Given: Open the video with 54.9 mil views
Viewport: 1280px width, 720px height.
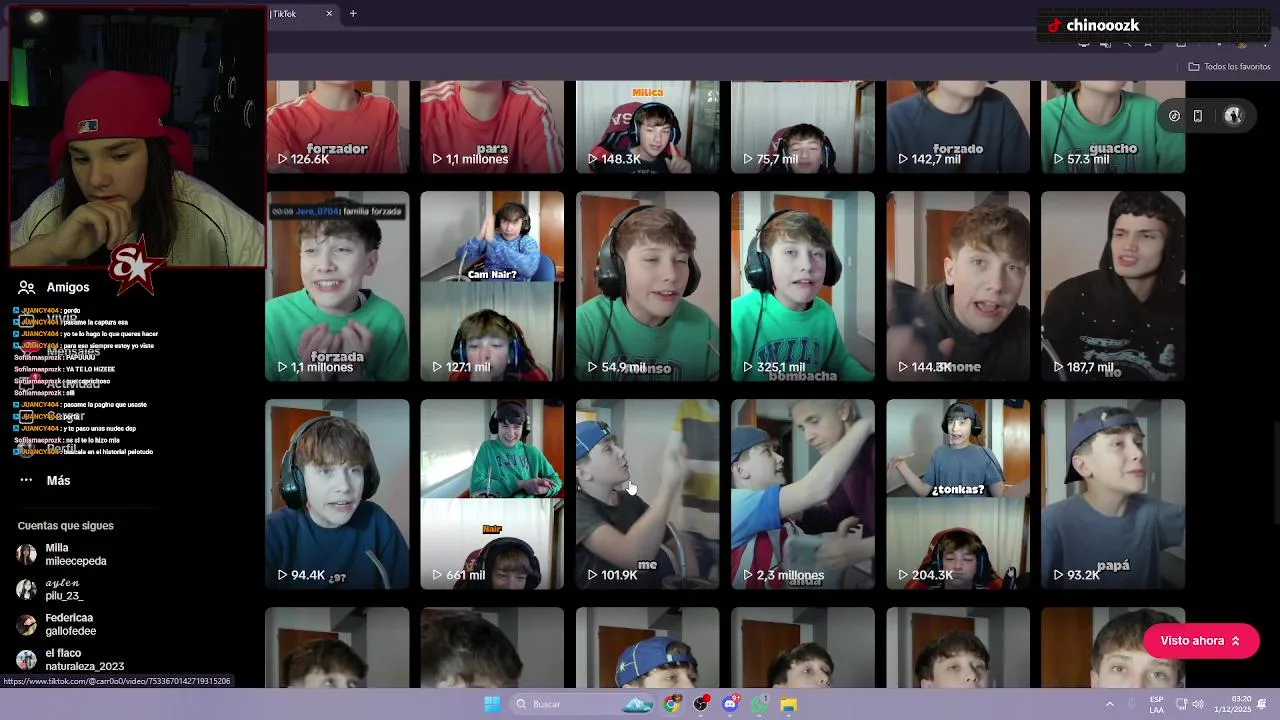Looking at the screenshot, I should click(647, 286).
